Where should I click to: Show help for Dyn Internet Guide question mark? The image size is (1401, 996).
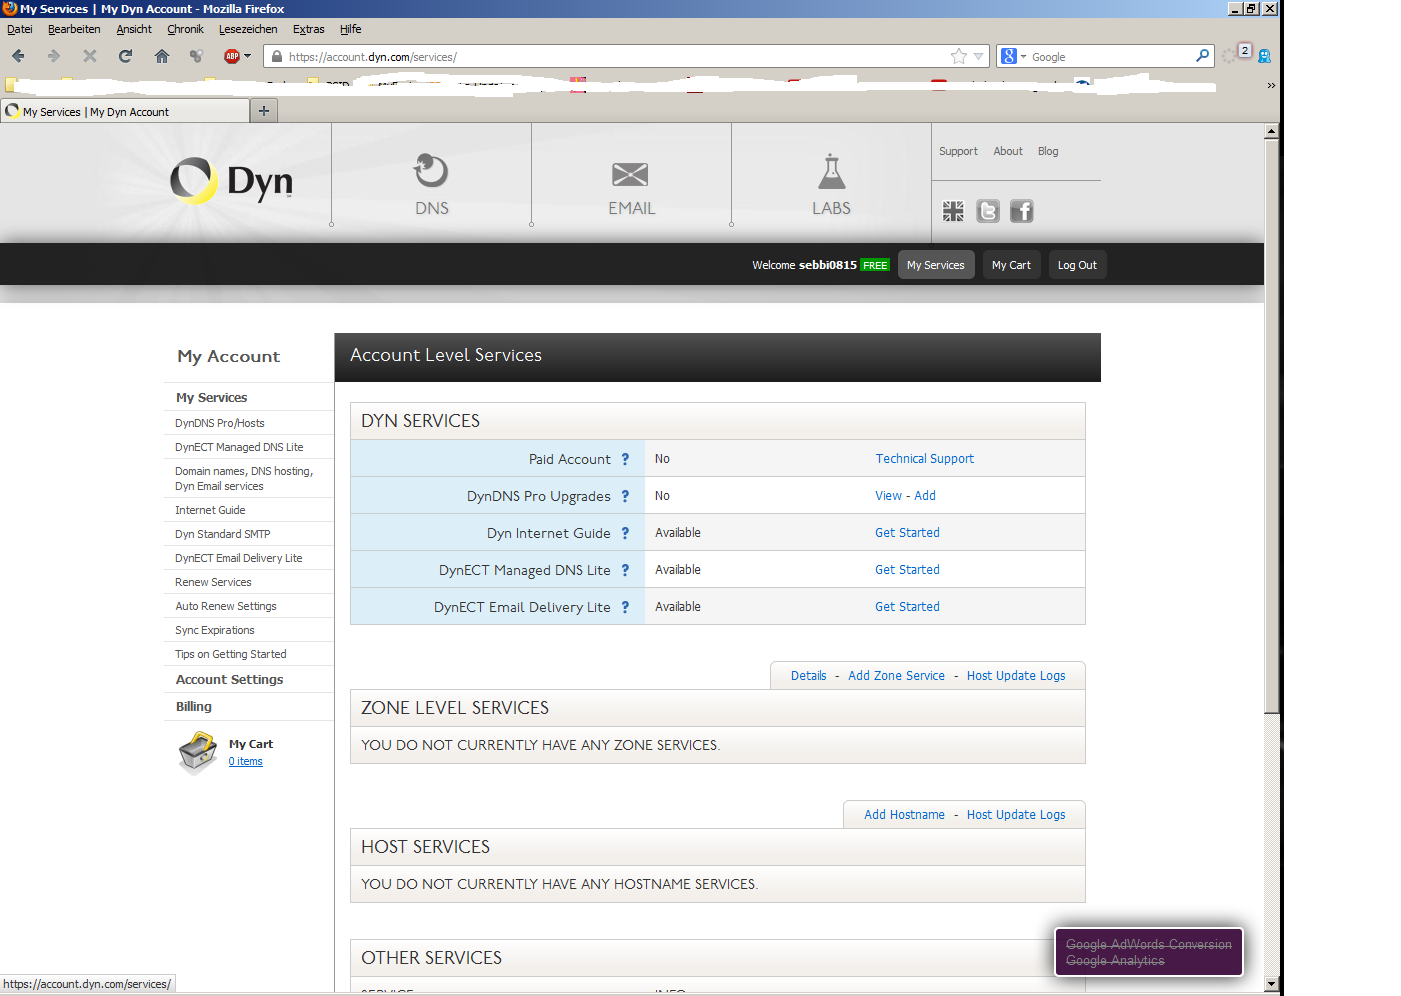(x=625, y=533)
